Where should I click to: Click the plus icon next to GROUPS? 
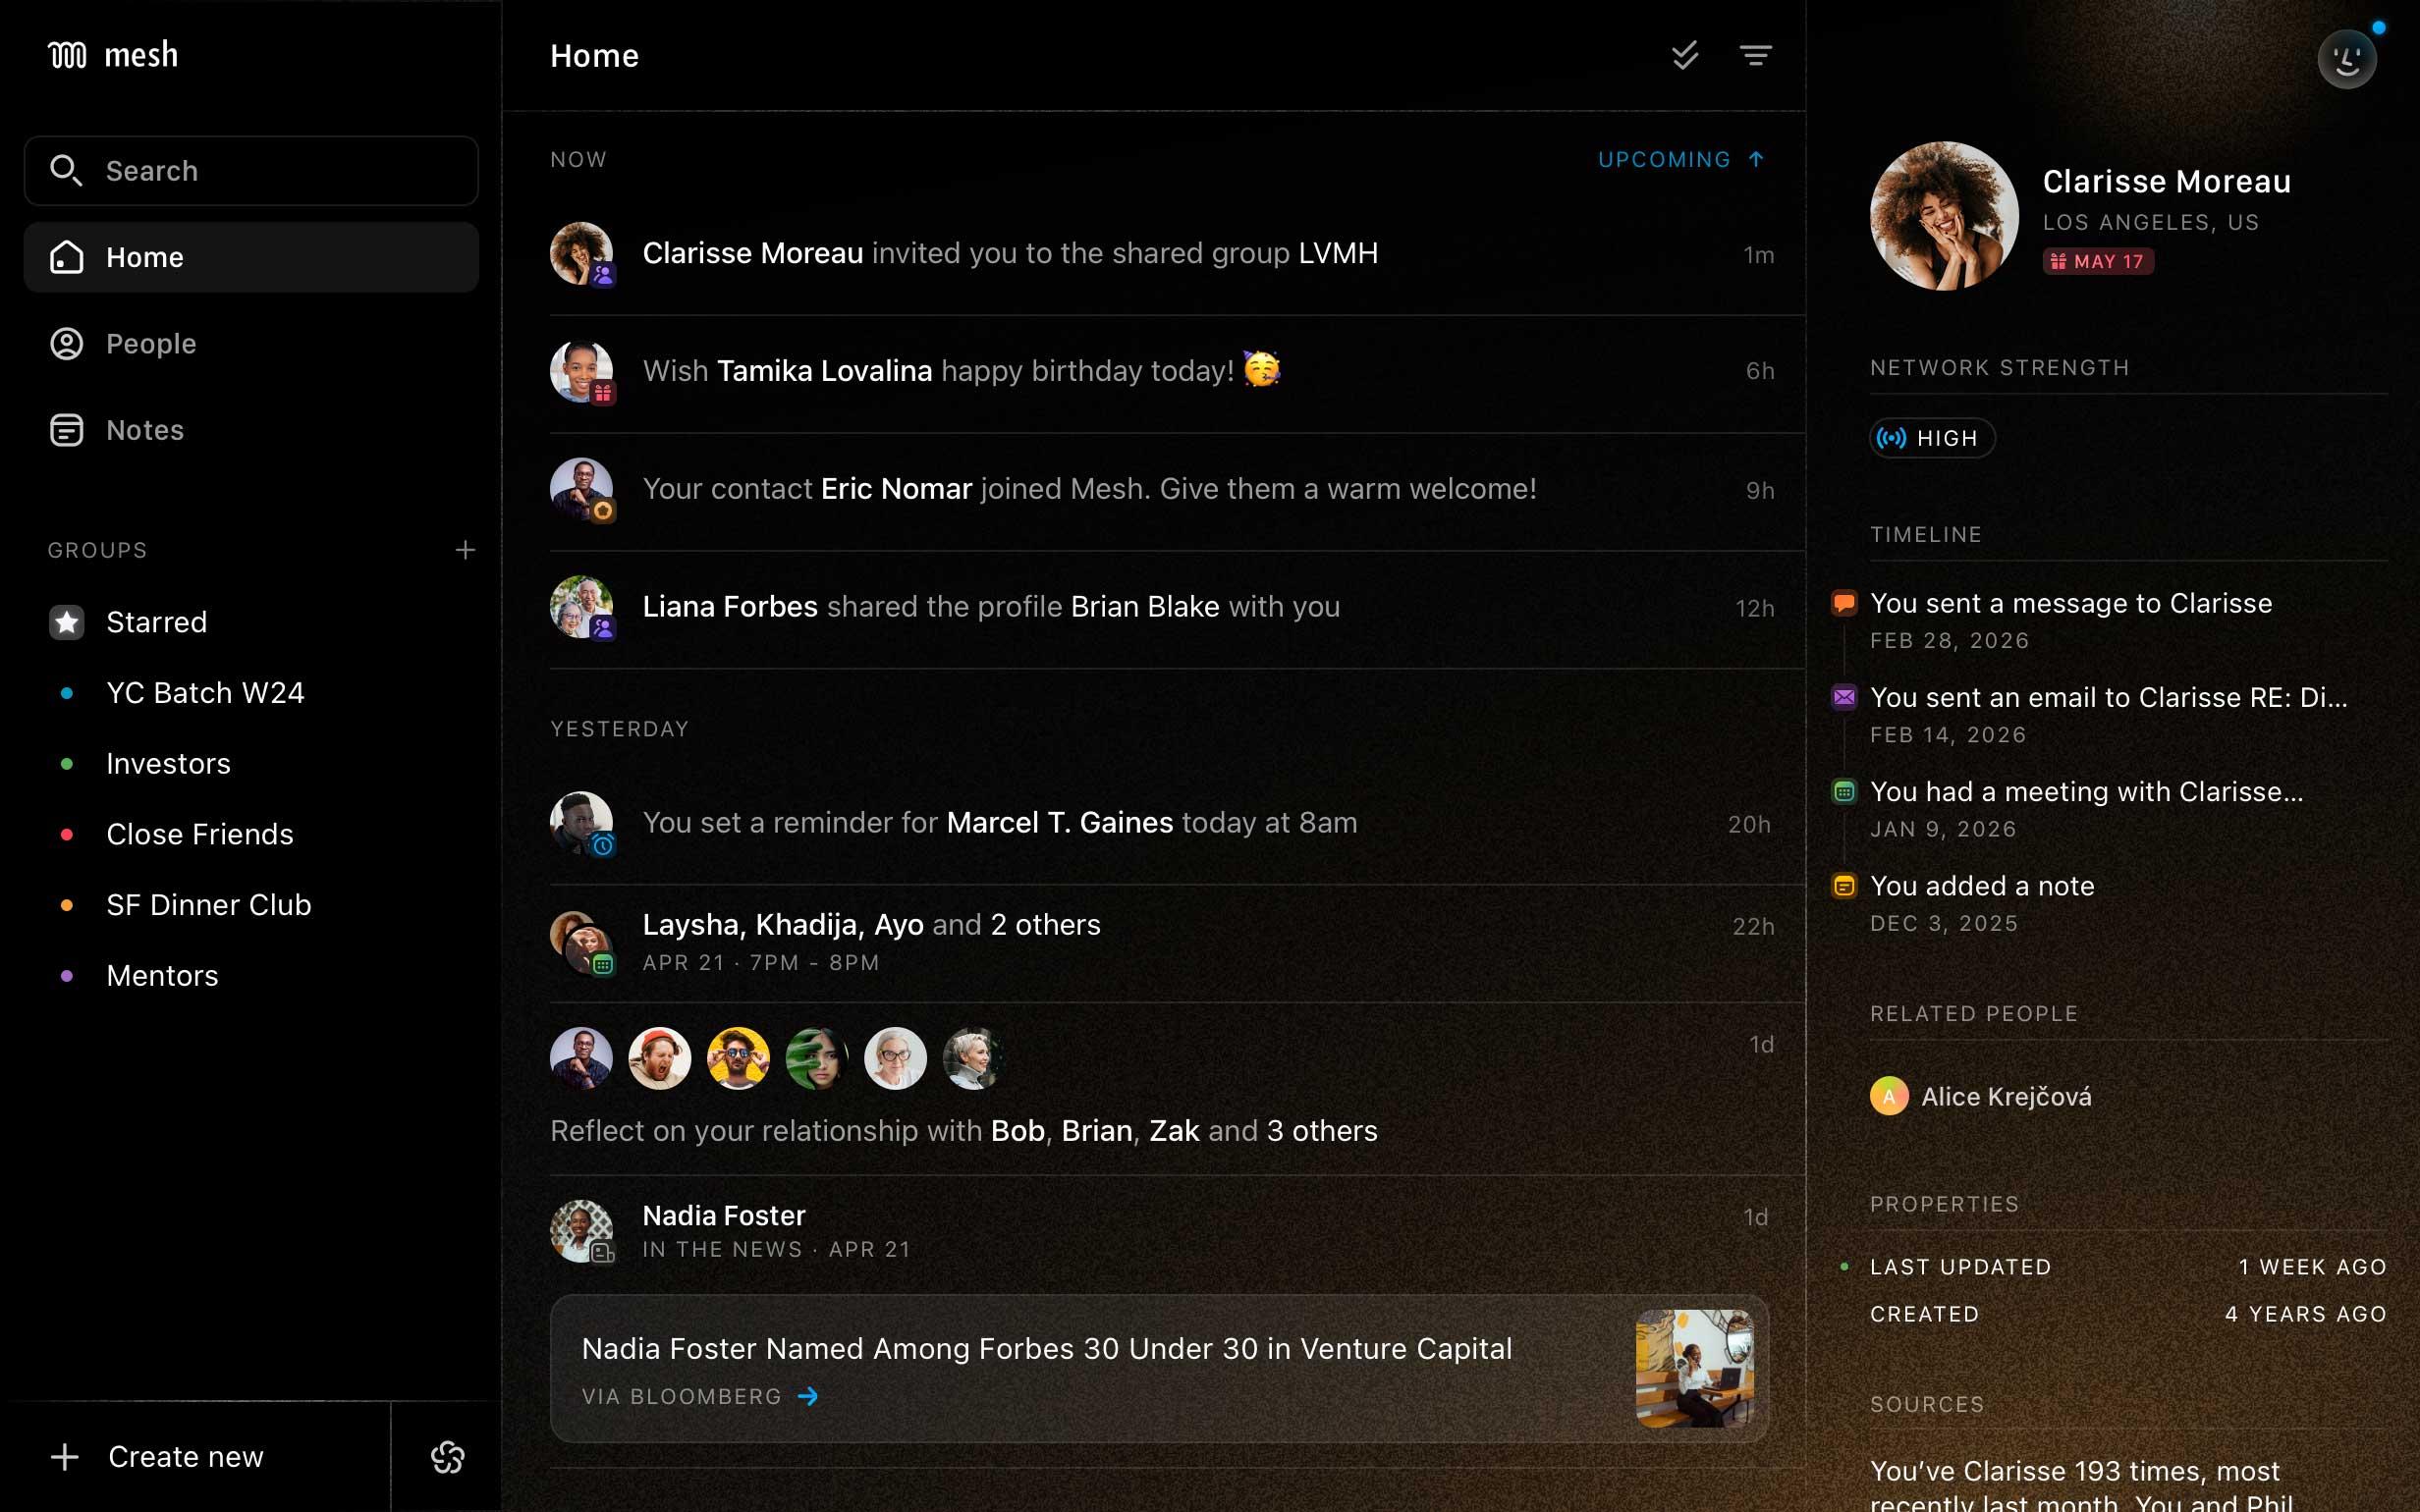tap(466, 549)
